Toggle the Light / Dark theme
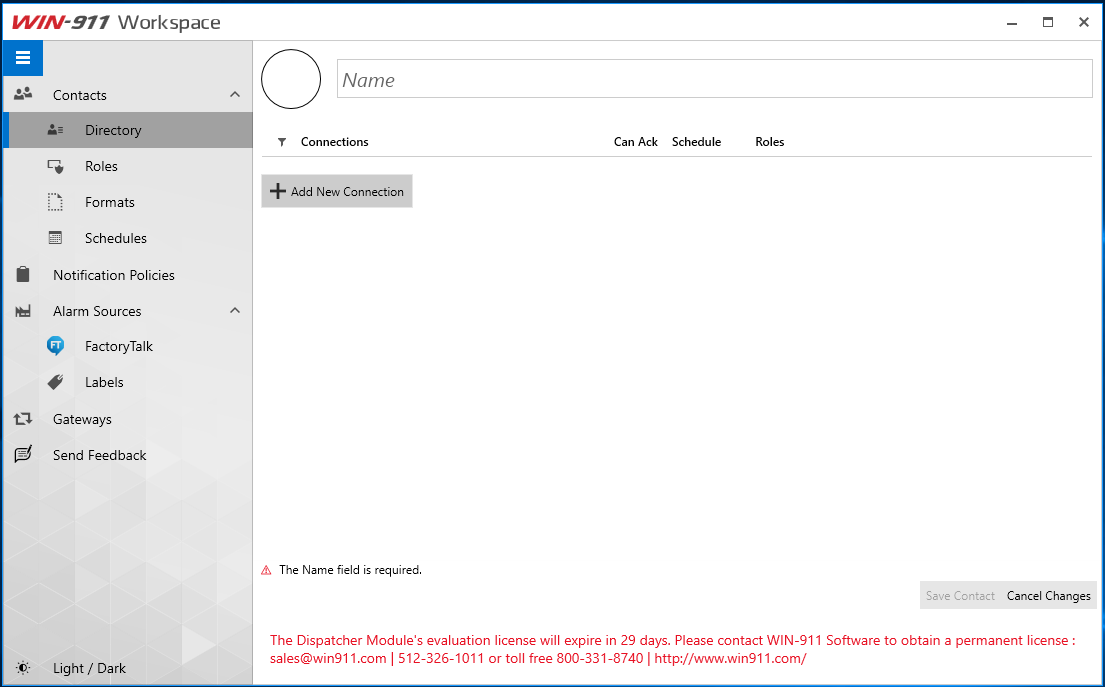 89,668
